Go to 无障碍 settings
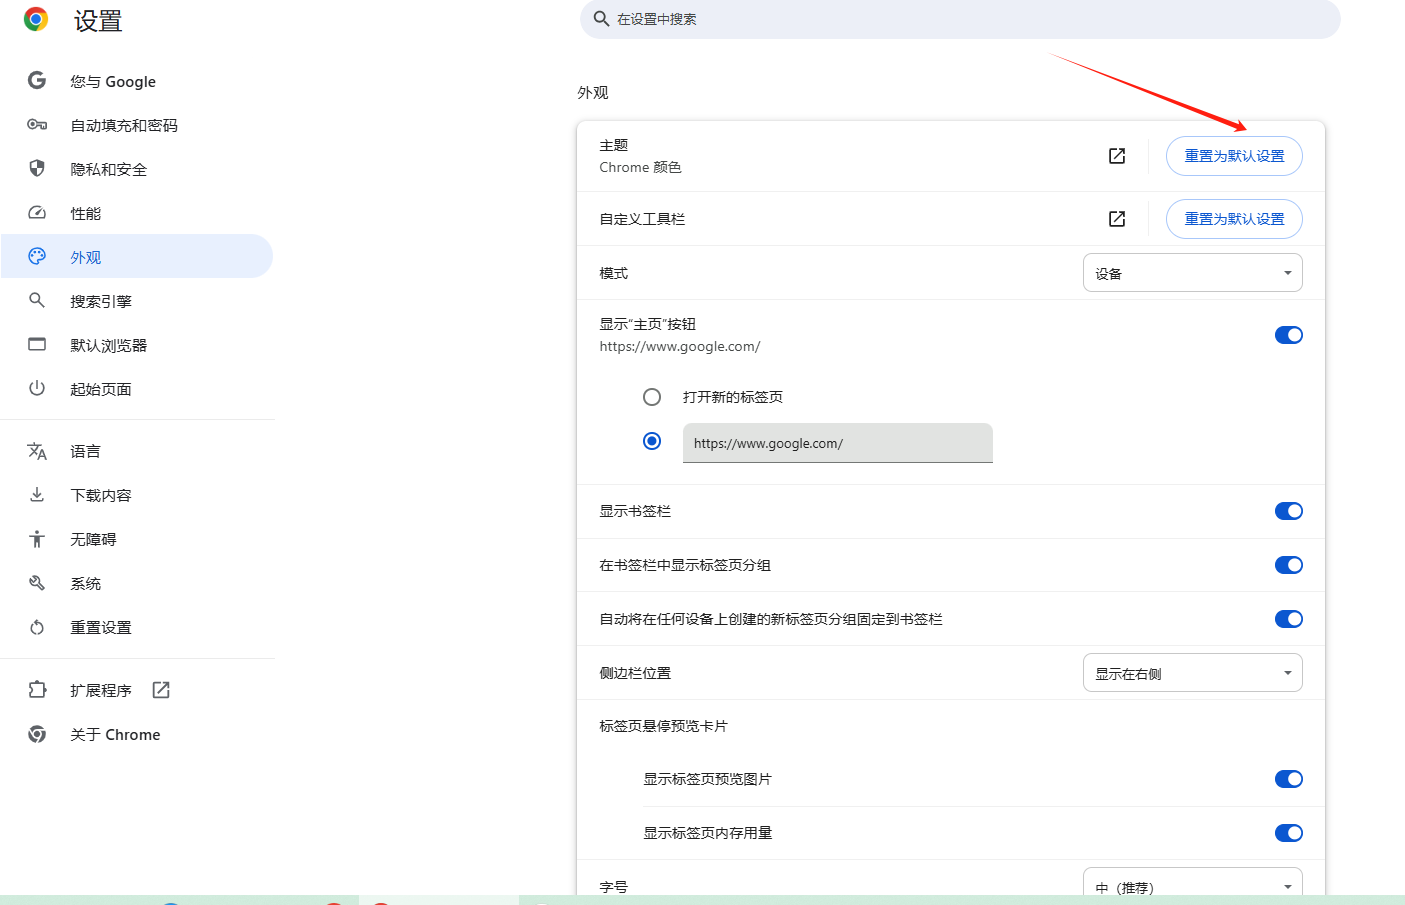1405x905 pixels. [x=137, y=539]
